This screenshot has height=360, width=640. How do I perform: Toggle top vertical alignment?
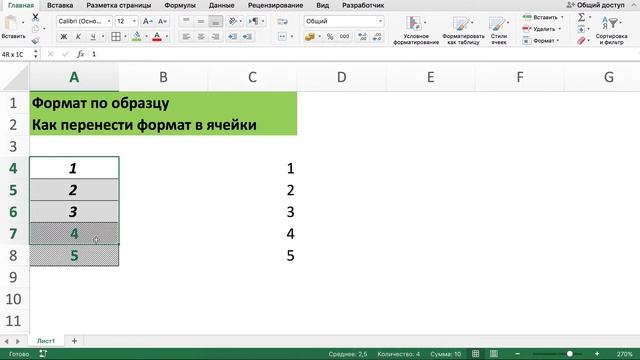pos(186,21)
